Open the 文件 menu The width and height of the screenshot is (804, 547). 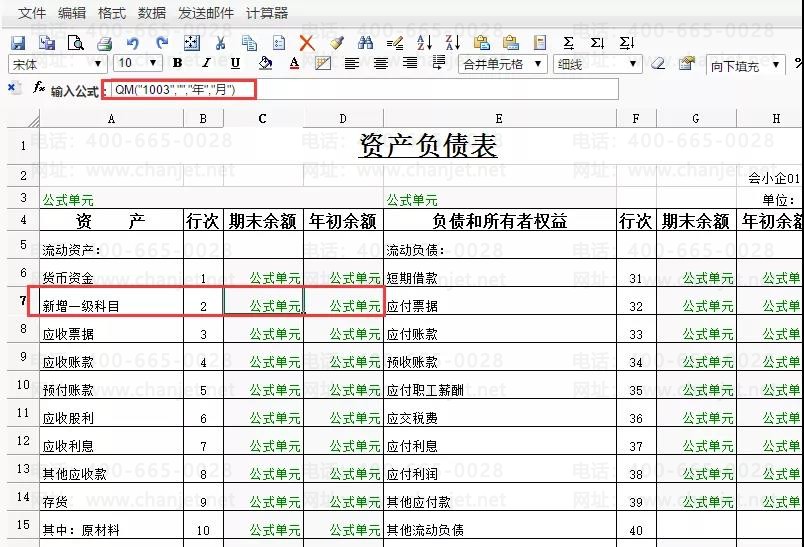[31, 13]
